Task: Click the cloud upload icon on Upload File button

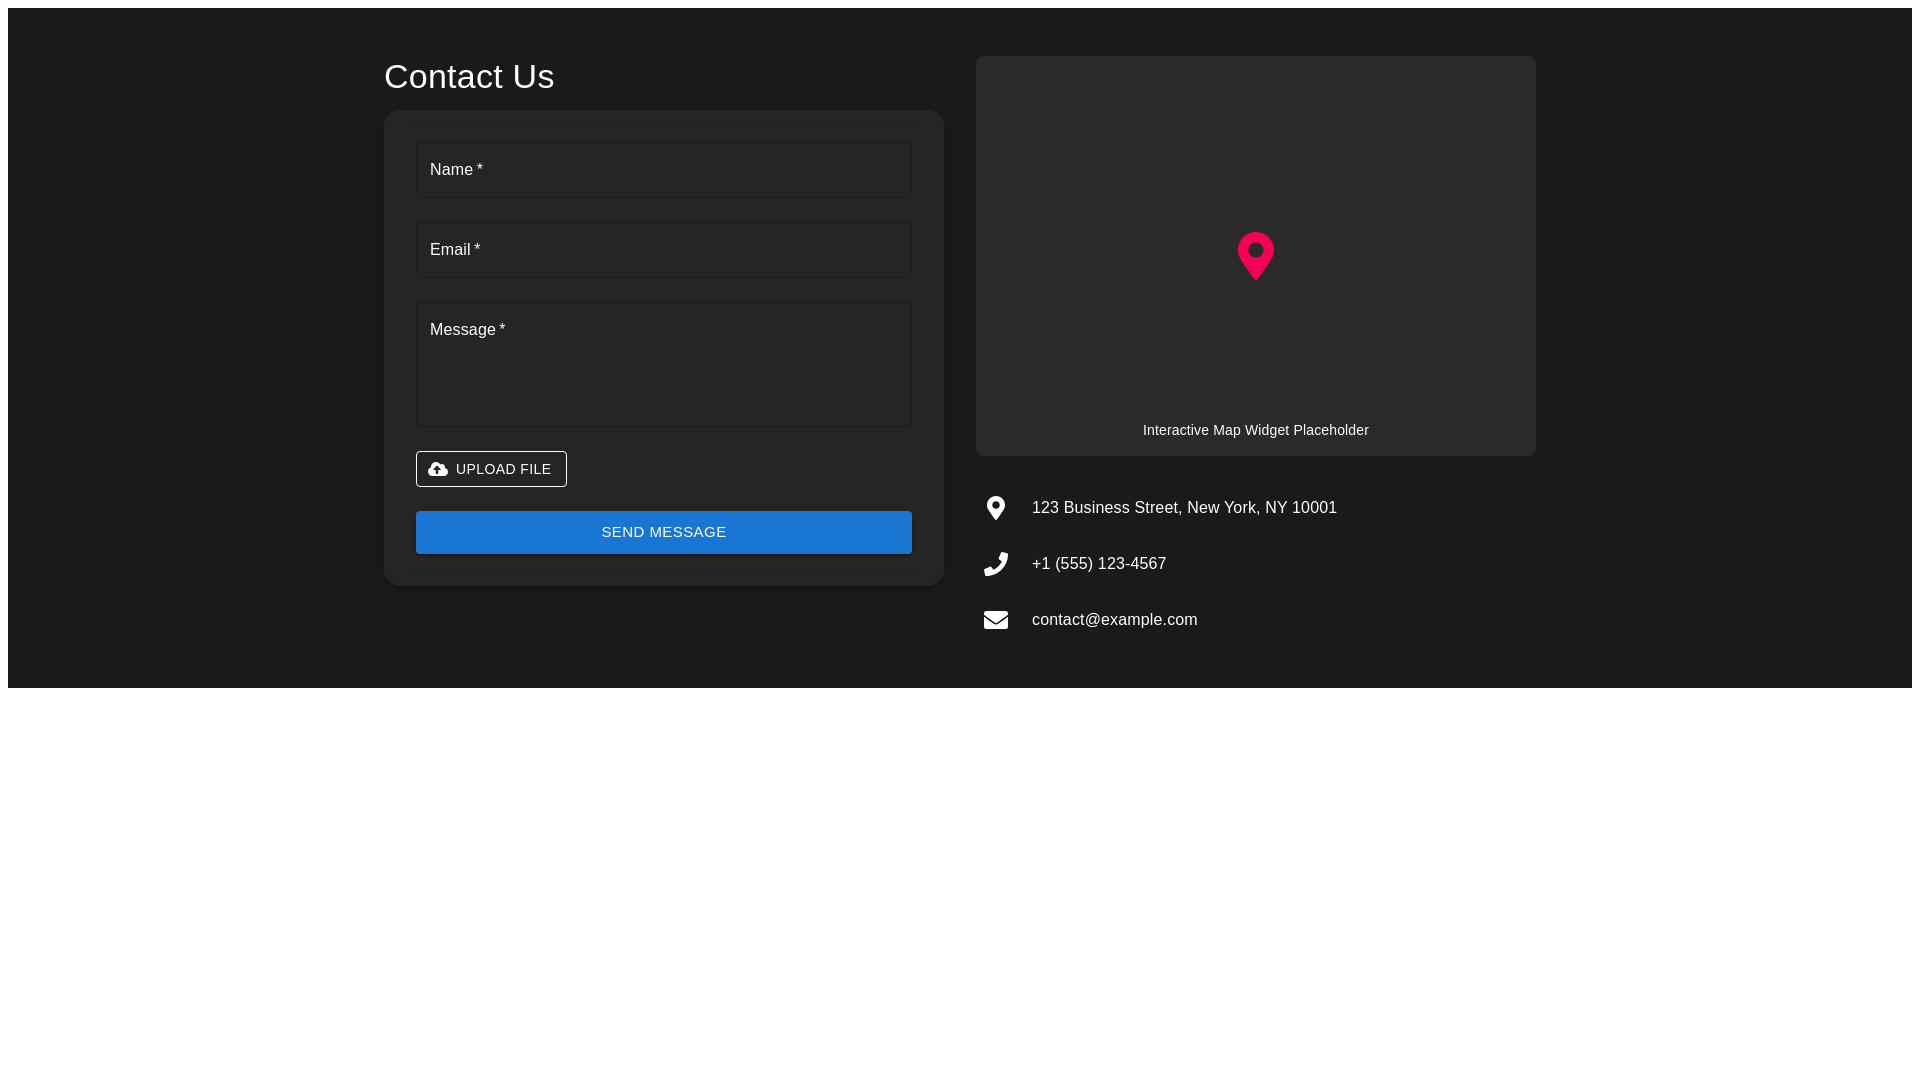Action: point(438,469)
